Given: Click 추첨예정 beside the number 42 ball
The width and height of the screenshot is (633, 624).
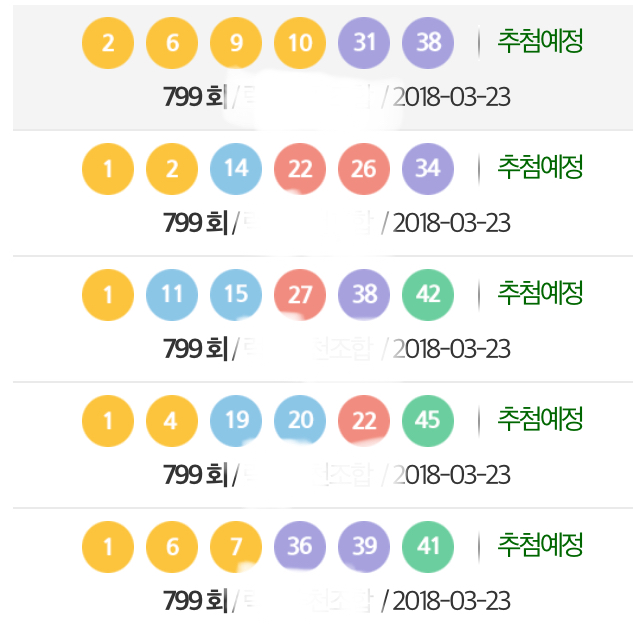Looking at the screenshot, I should 540,293.
